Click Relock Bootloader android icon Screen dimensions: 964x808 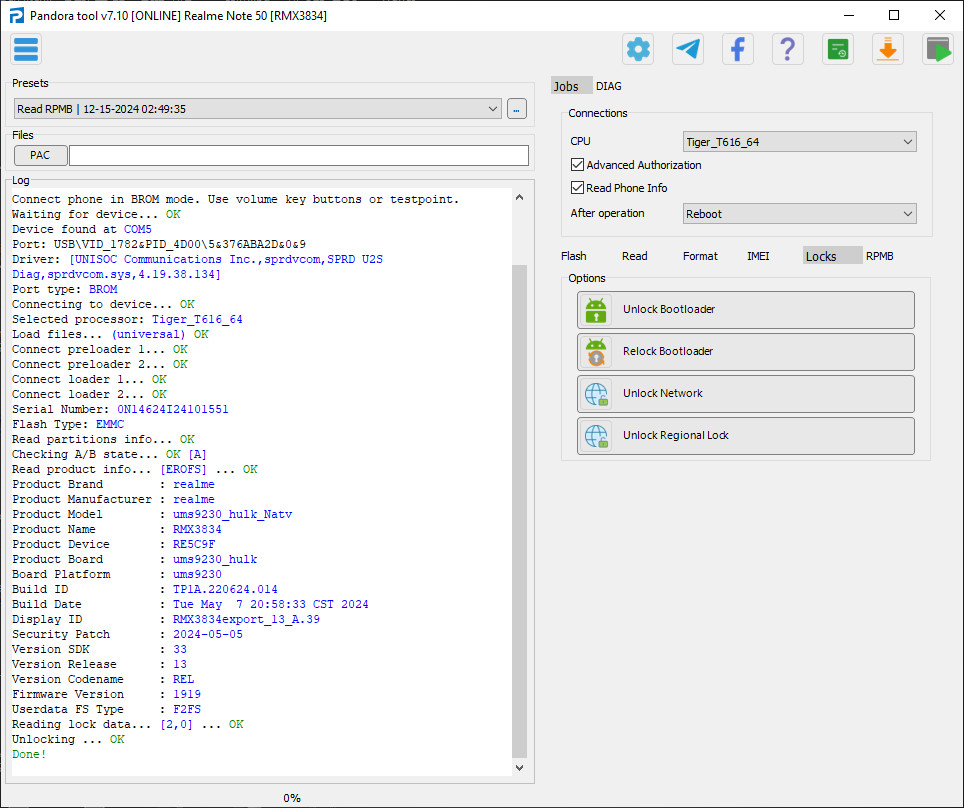coord(596,352)
